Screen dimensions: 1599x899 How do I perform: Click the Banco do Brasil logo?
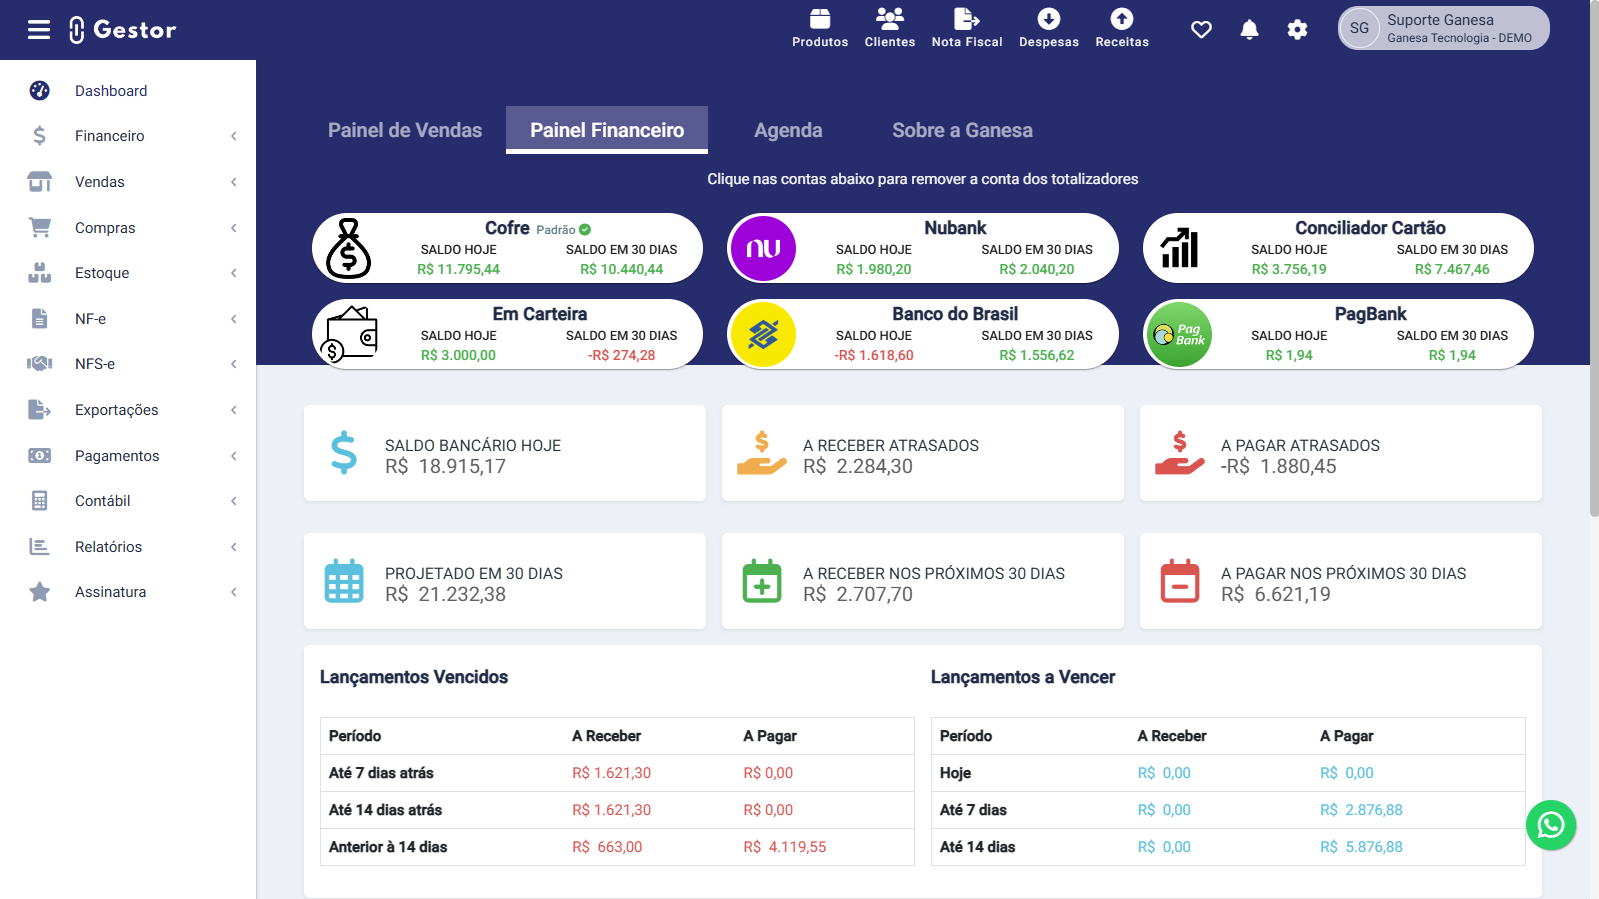pyautogui.click(x=763, y=334)
